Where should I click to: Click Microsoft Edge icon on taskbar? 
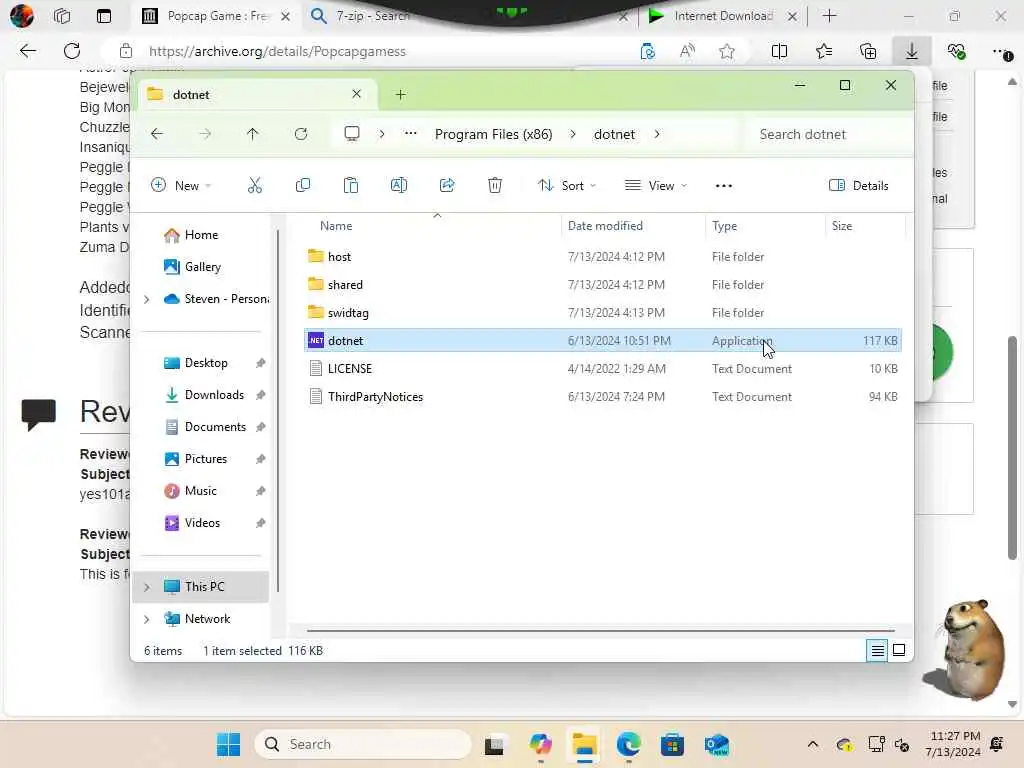(x=628, y=744)
